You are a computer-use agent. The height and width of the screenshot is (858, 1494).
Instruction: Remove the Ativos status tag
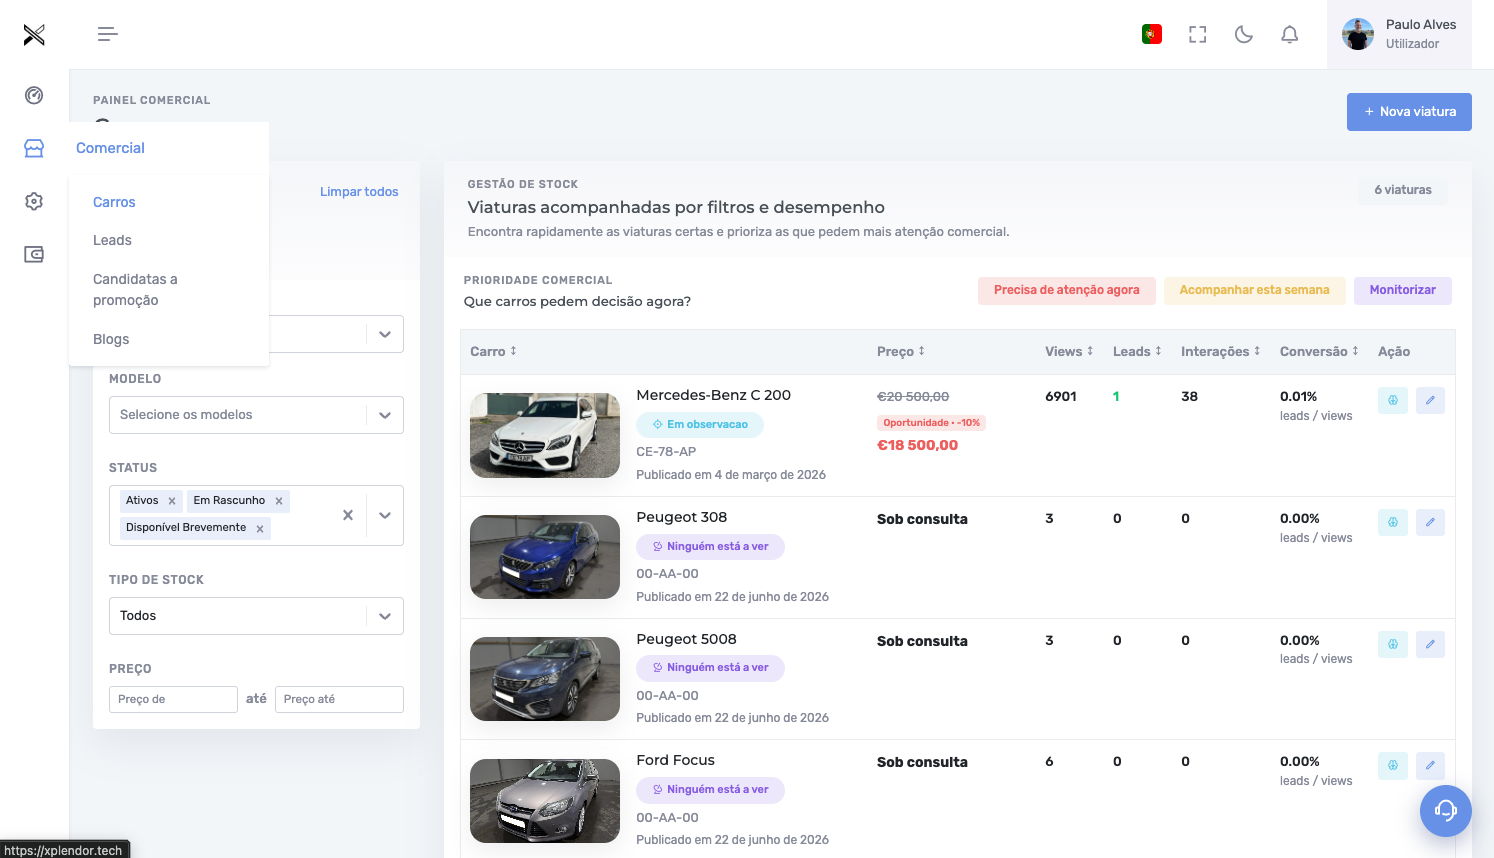(172, 501)
